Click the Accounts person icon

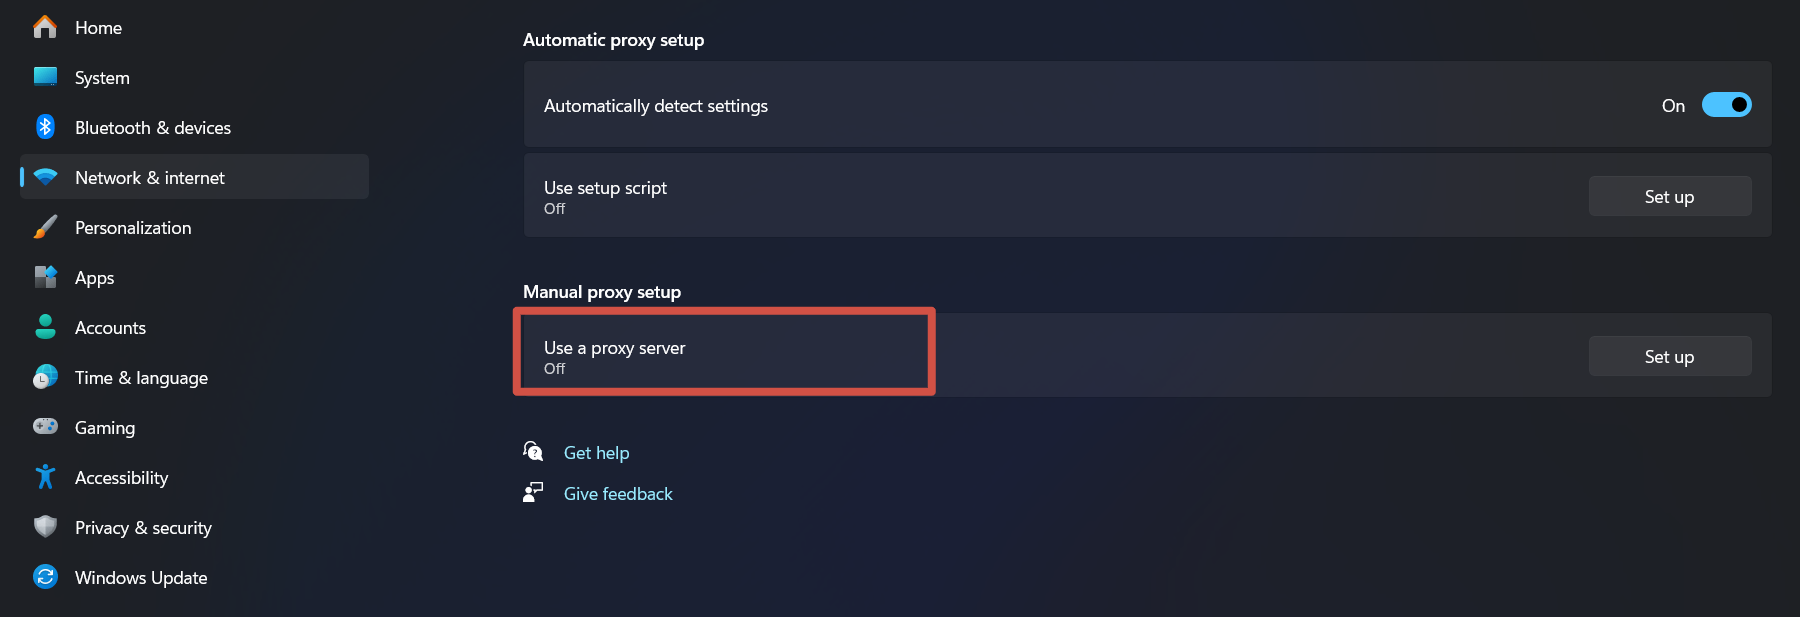45,327
